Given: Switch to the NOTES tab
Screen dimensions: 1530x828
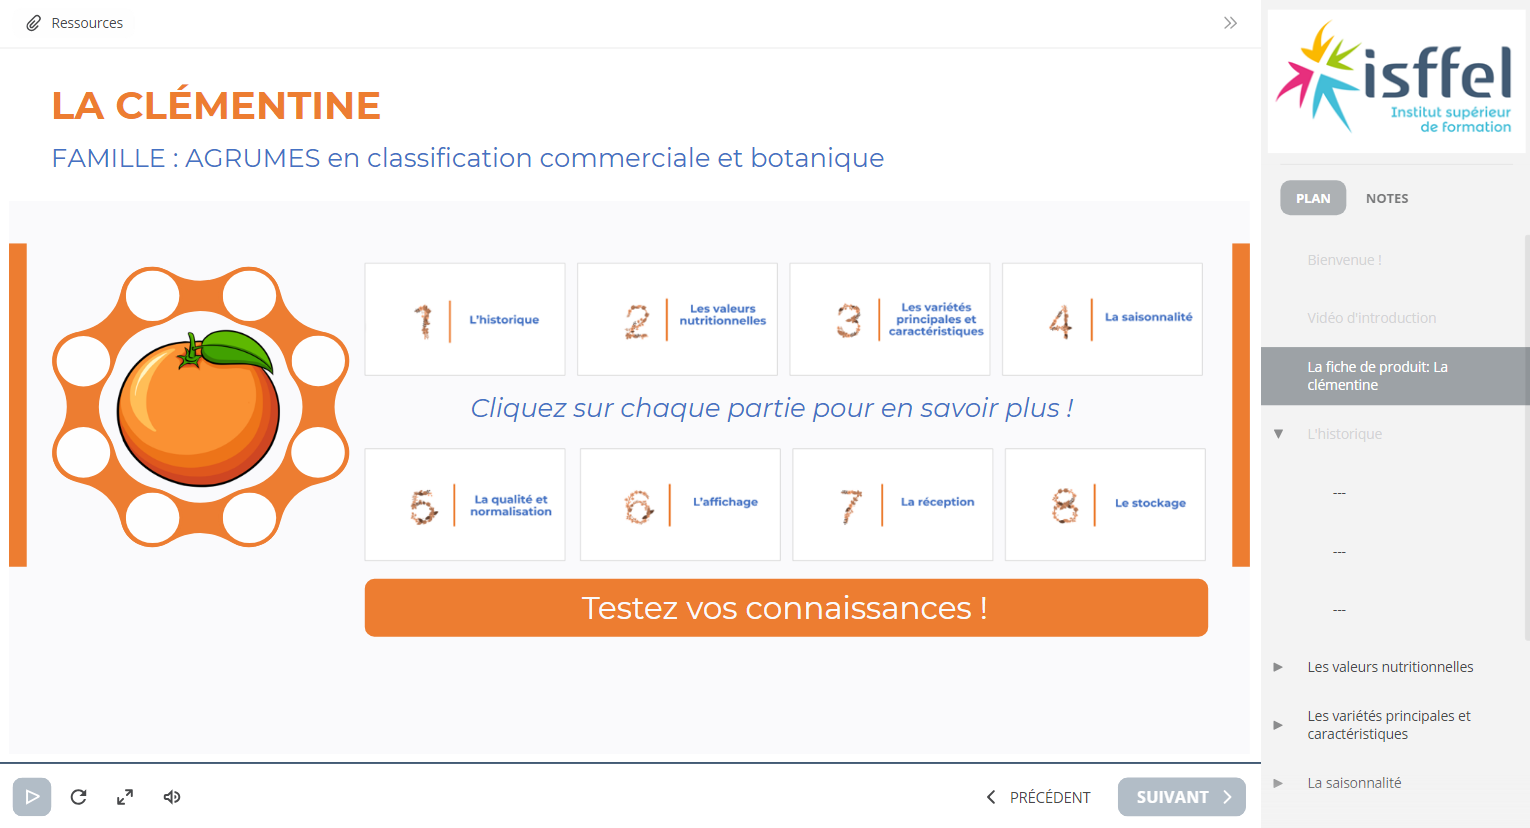Looking at the screenshot, I should point(1387,198).
